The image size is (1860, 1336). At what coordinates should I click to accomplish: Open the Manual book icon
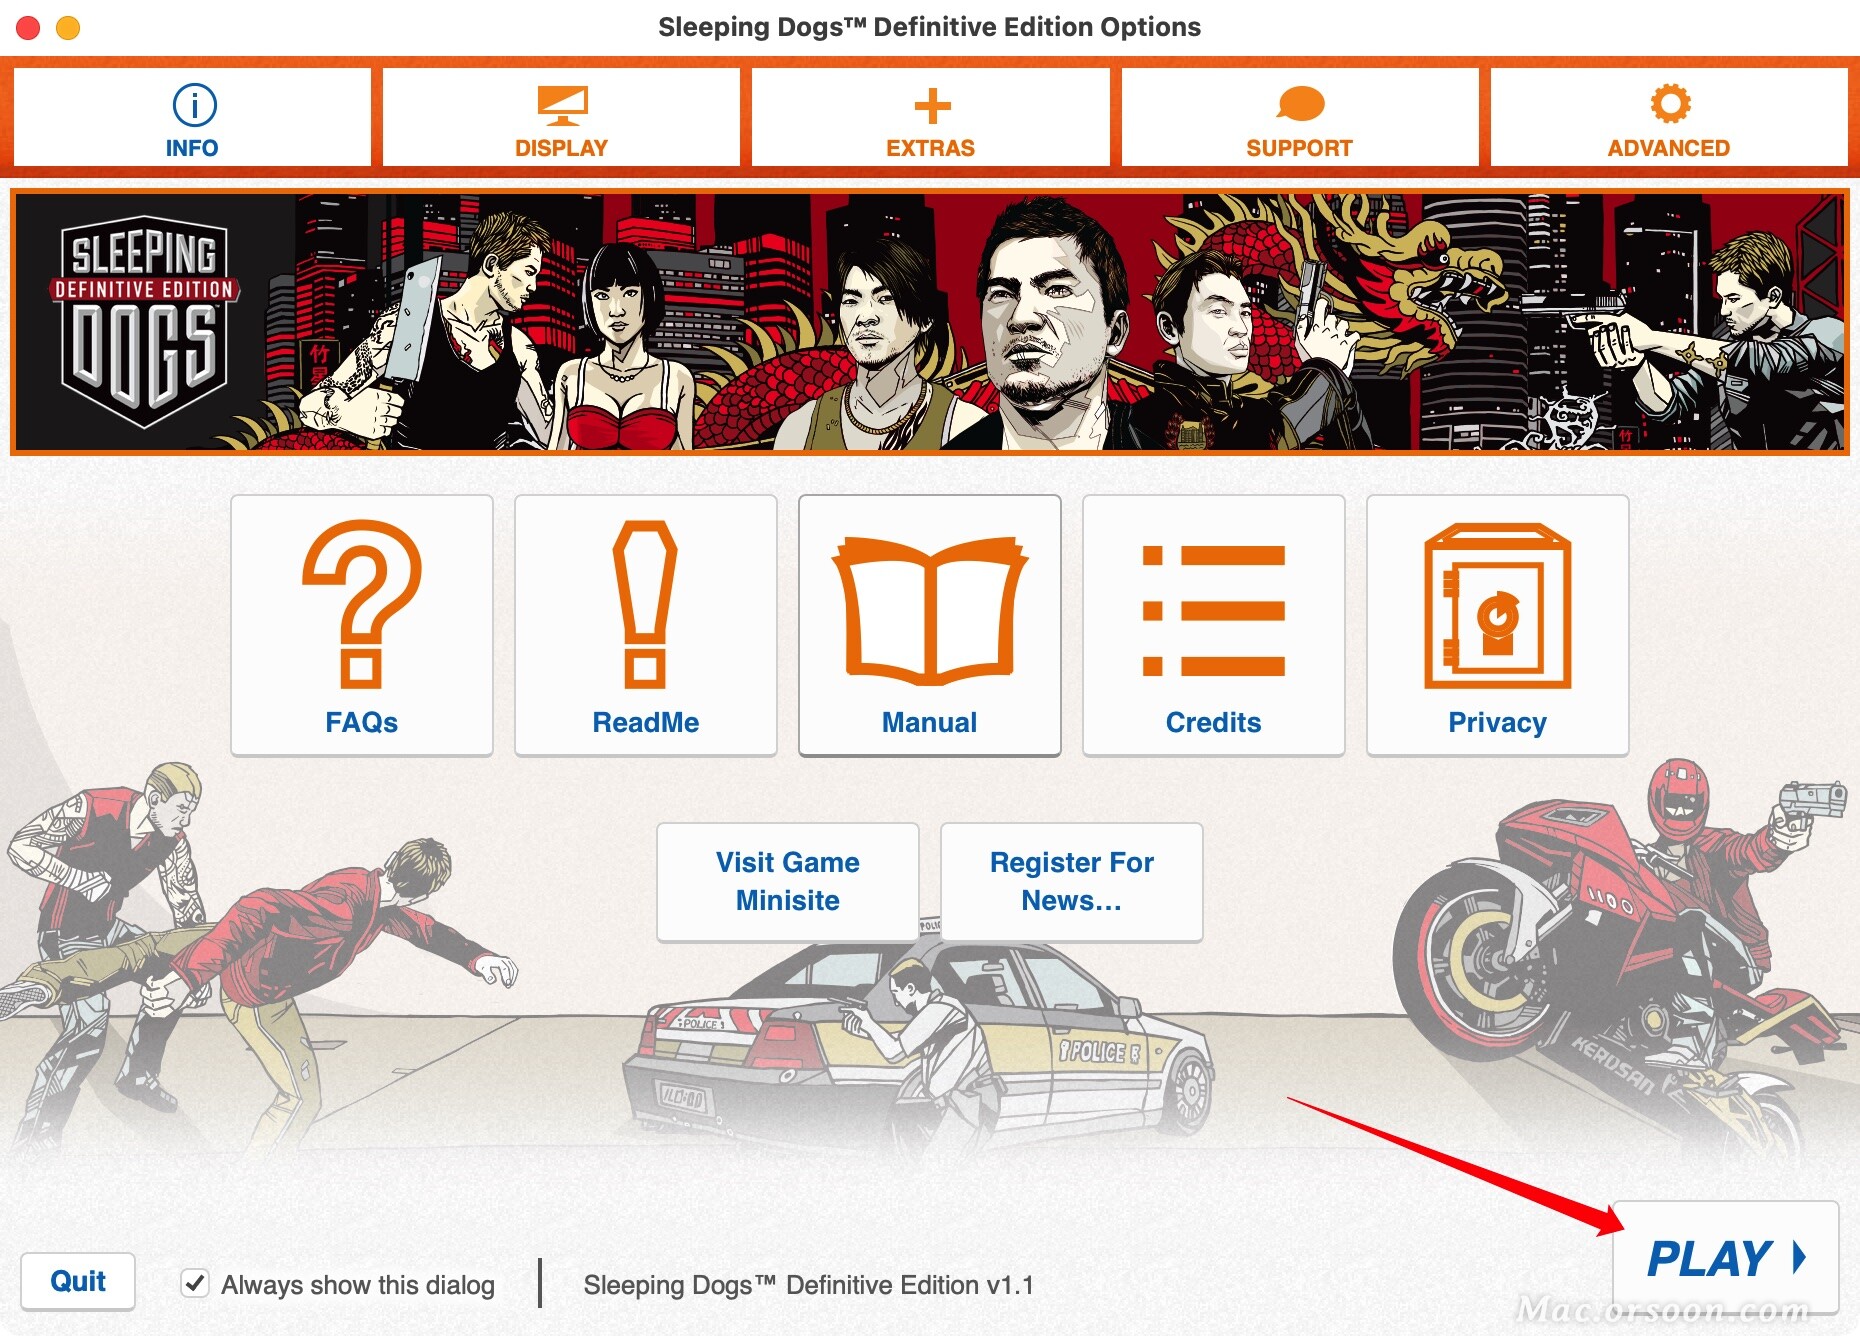point(929,611)
